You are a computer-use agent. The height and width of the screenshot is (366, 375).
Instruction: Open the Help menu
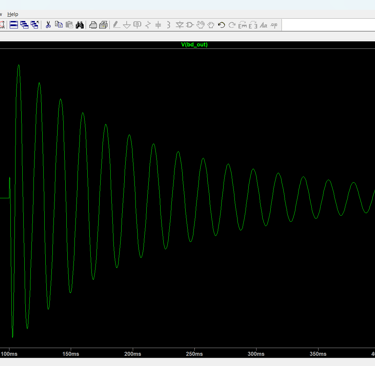13,14
